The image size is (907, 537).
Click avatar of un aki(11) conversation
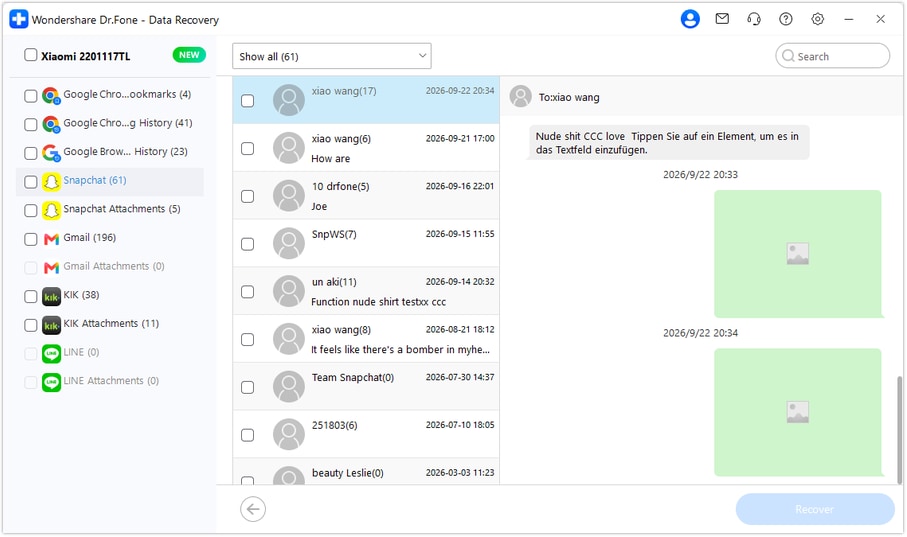click(289, 291)
